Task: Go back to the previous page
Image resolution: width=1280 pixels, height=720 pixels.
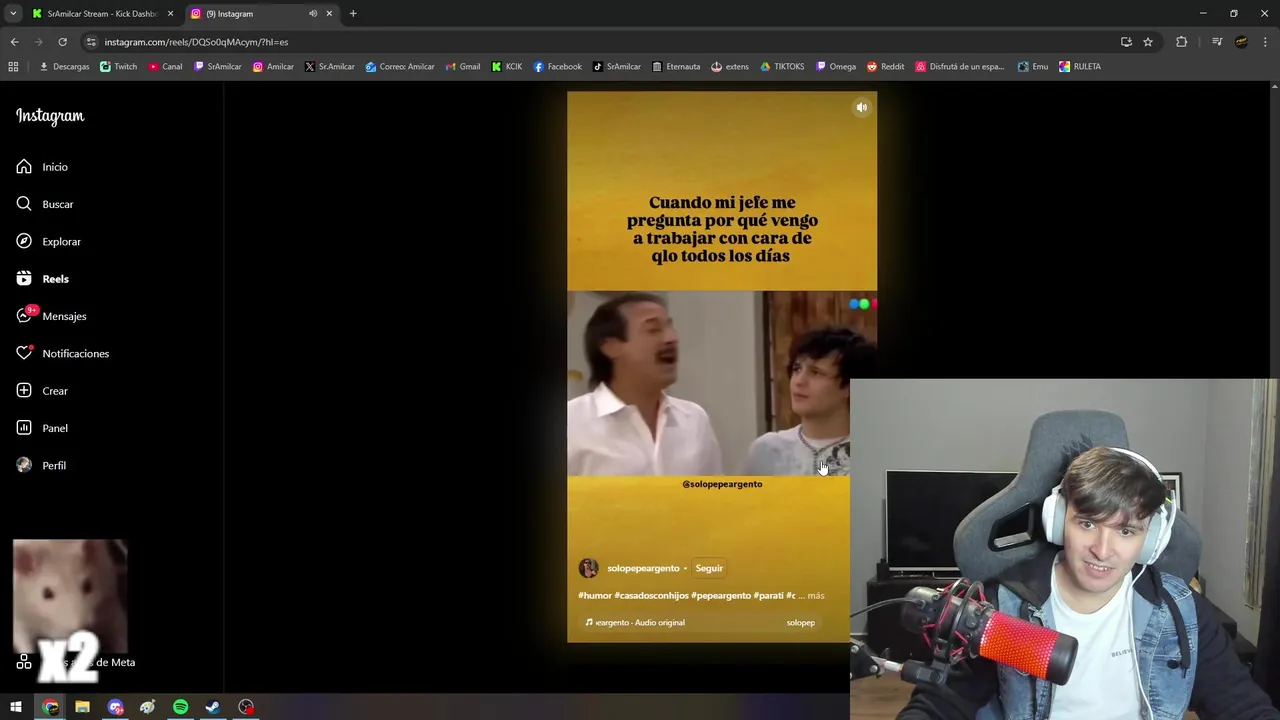Action: (14, 42)
